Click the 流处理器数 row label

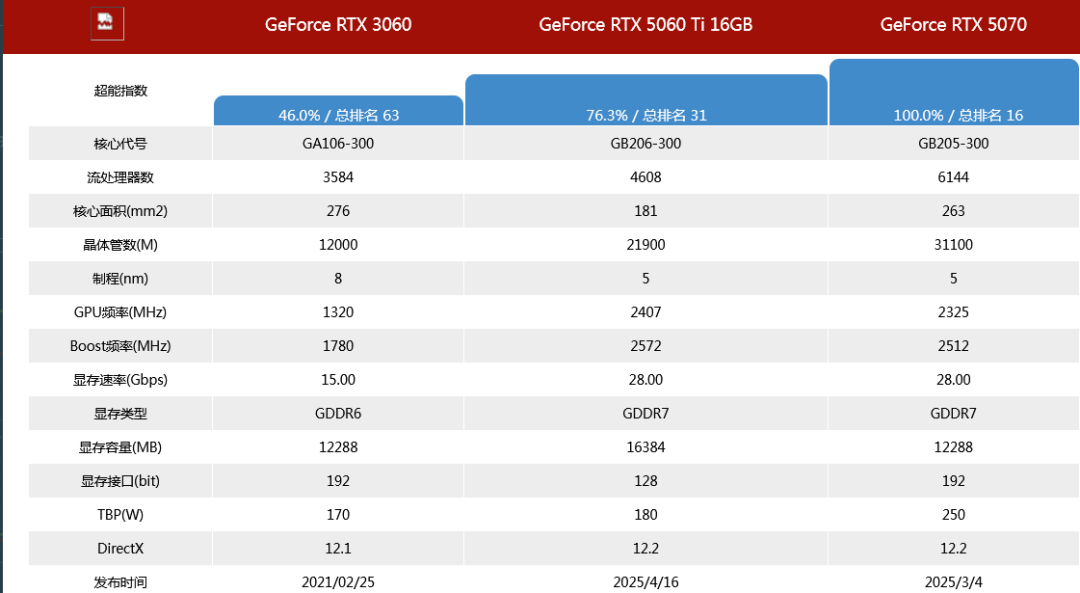pos(121,178)
